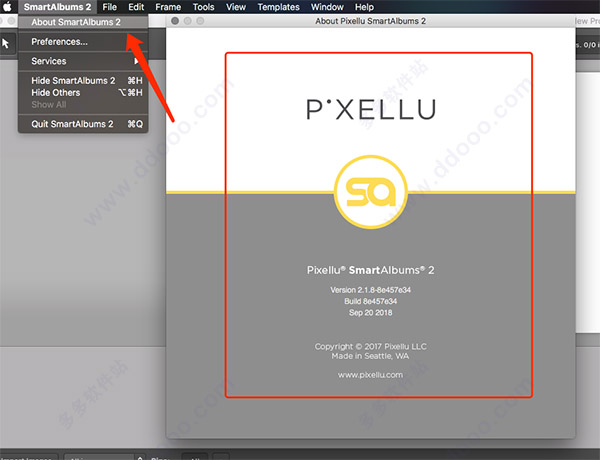This screenshot has height=460, width=600.
Task: Click the About Pixellu SmartAlbums 2 title bar
Action: pos(370,21)
